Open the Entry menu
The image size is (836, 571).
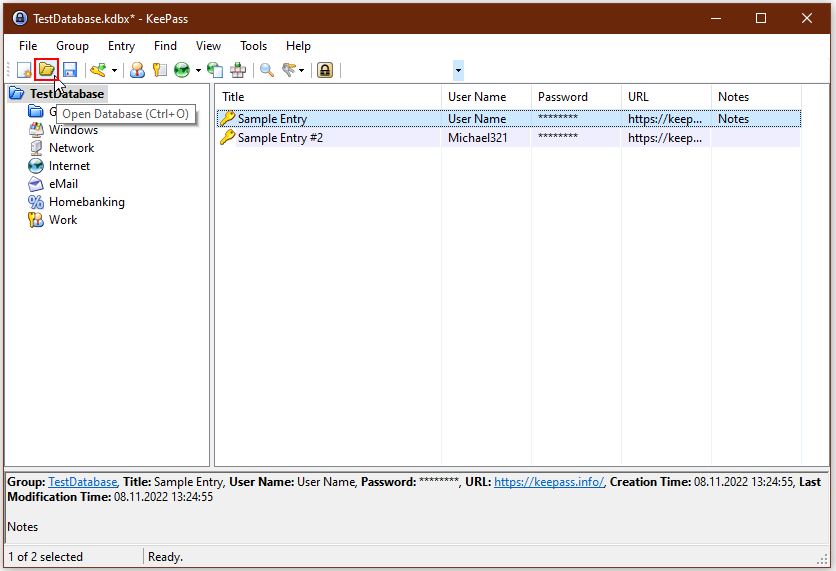(122, 46)
